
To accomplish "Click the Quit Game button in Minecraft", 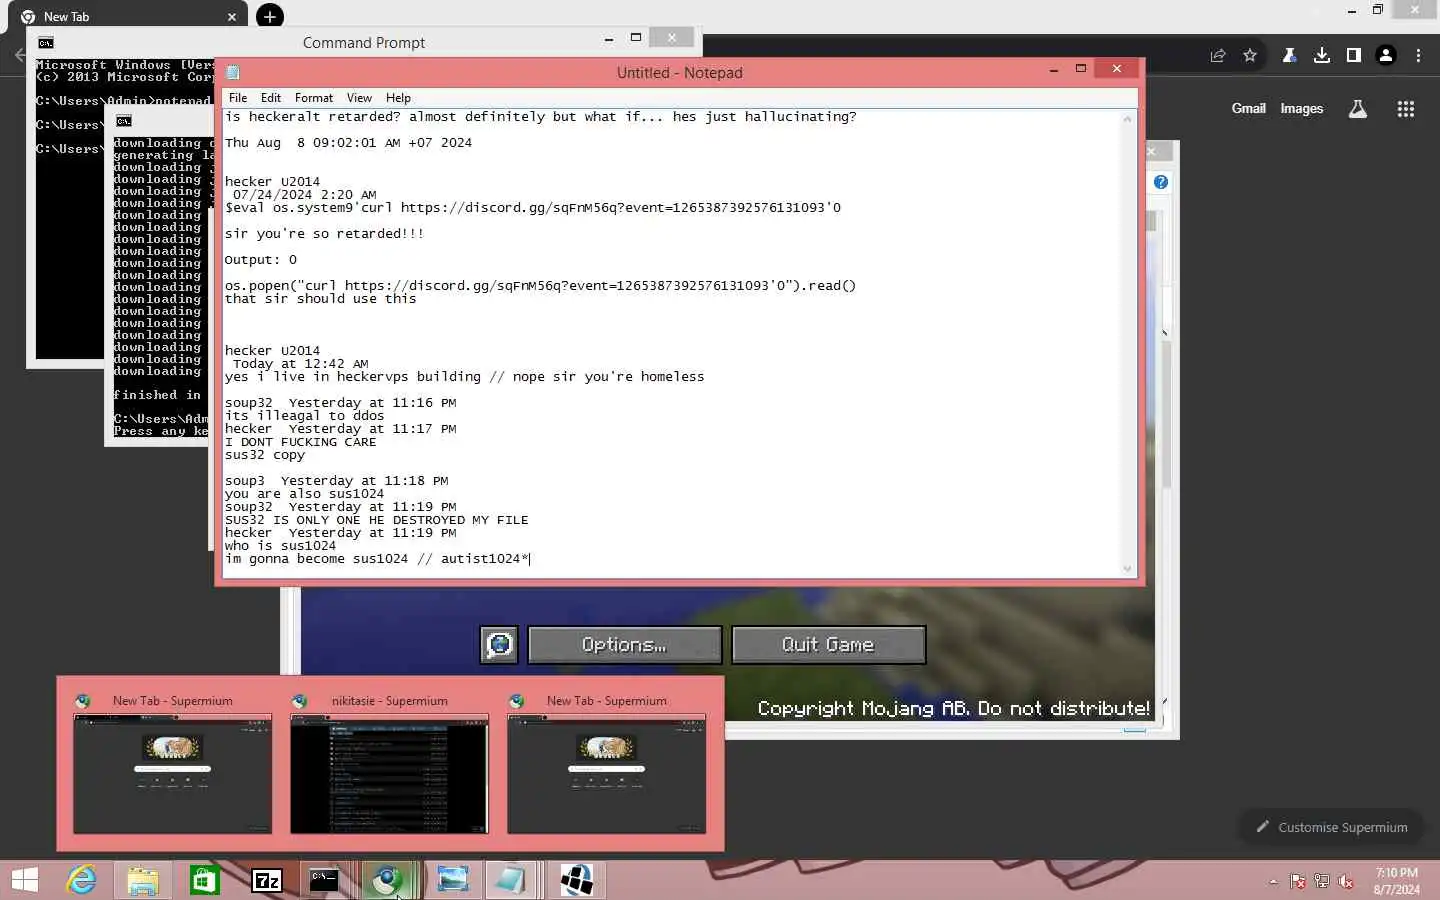I will point(828,645).
